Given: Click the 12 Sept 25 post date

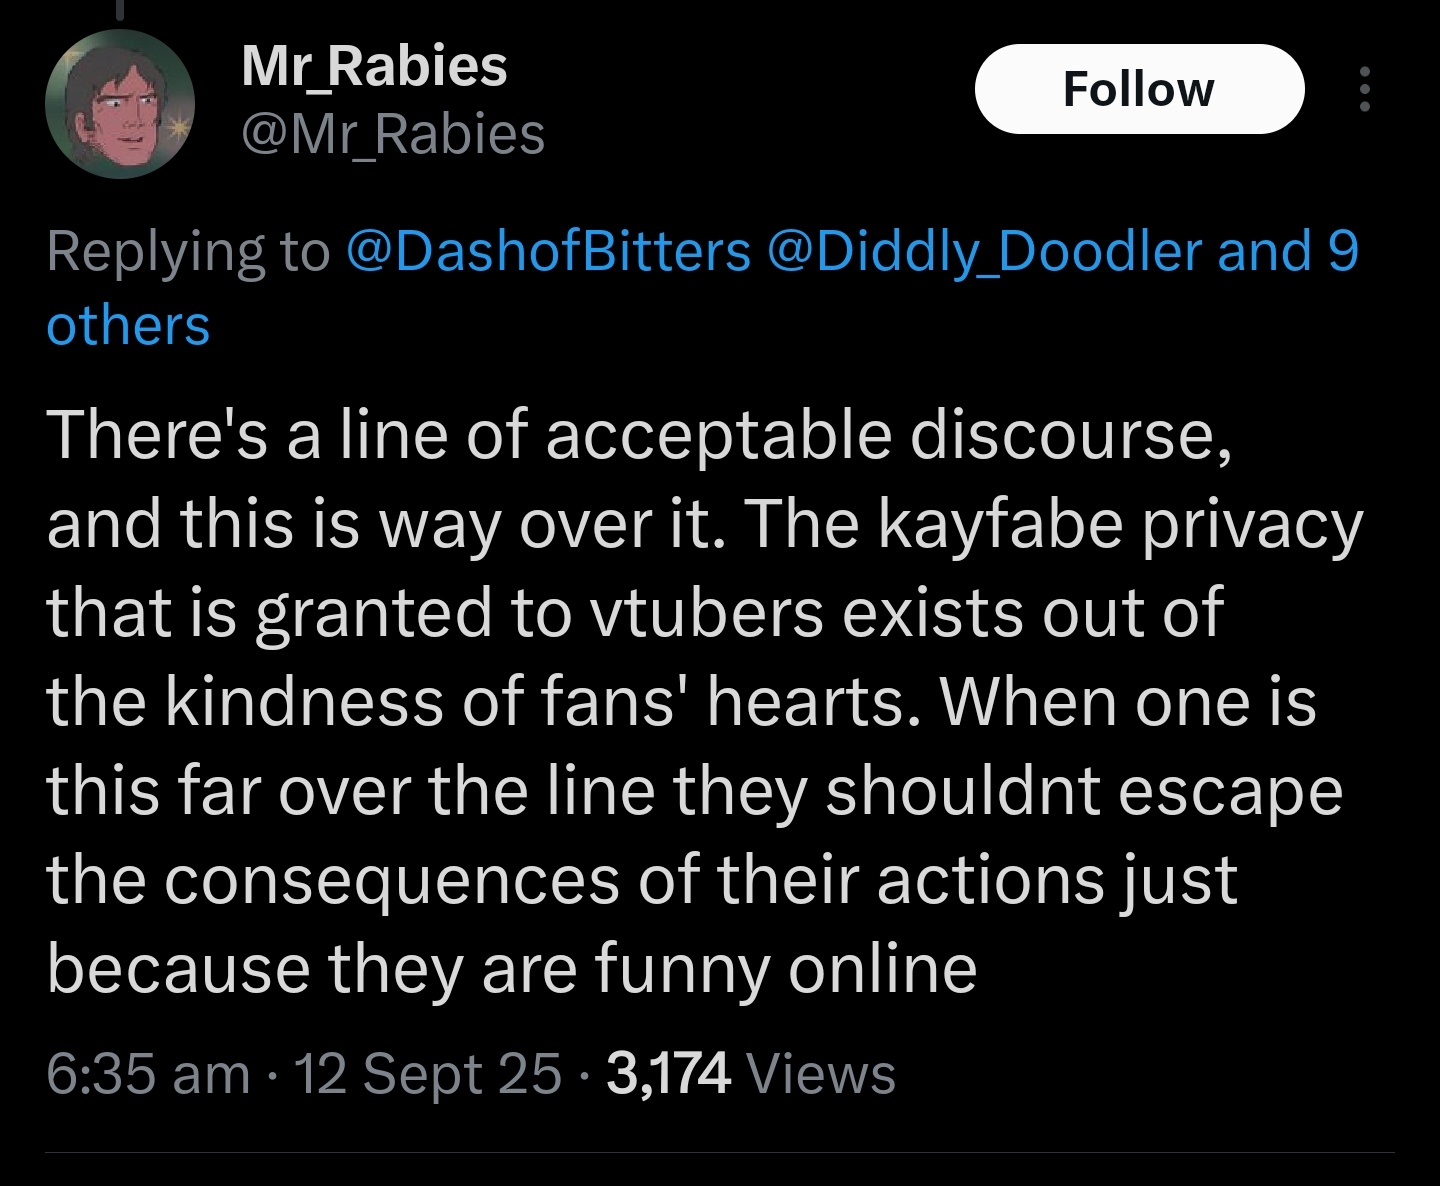Looking at the screenshot, I should click(429, 1074).
